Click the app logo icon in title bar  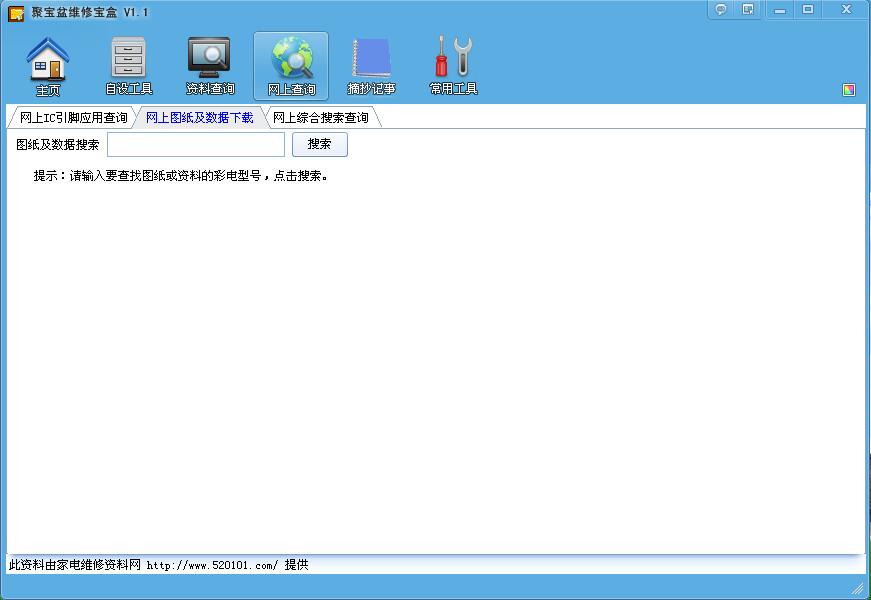pos(16,13)
